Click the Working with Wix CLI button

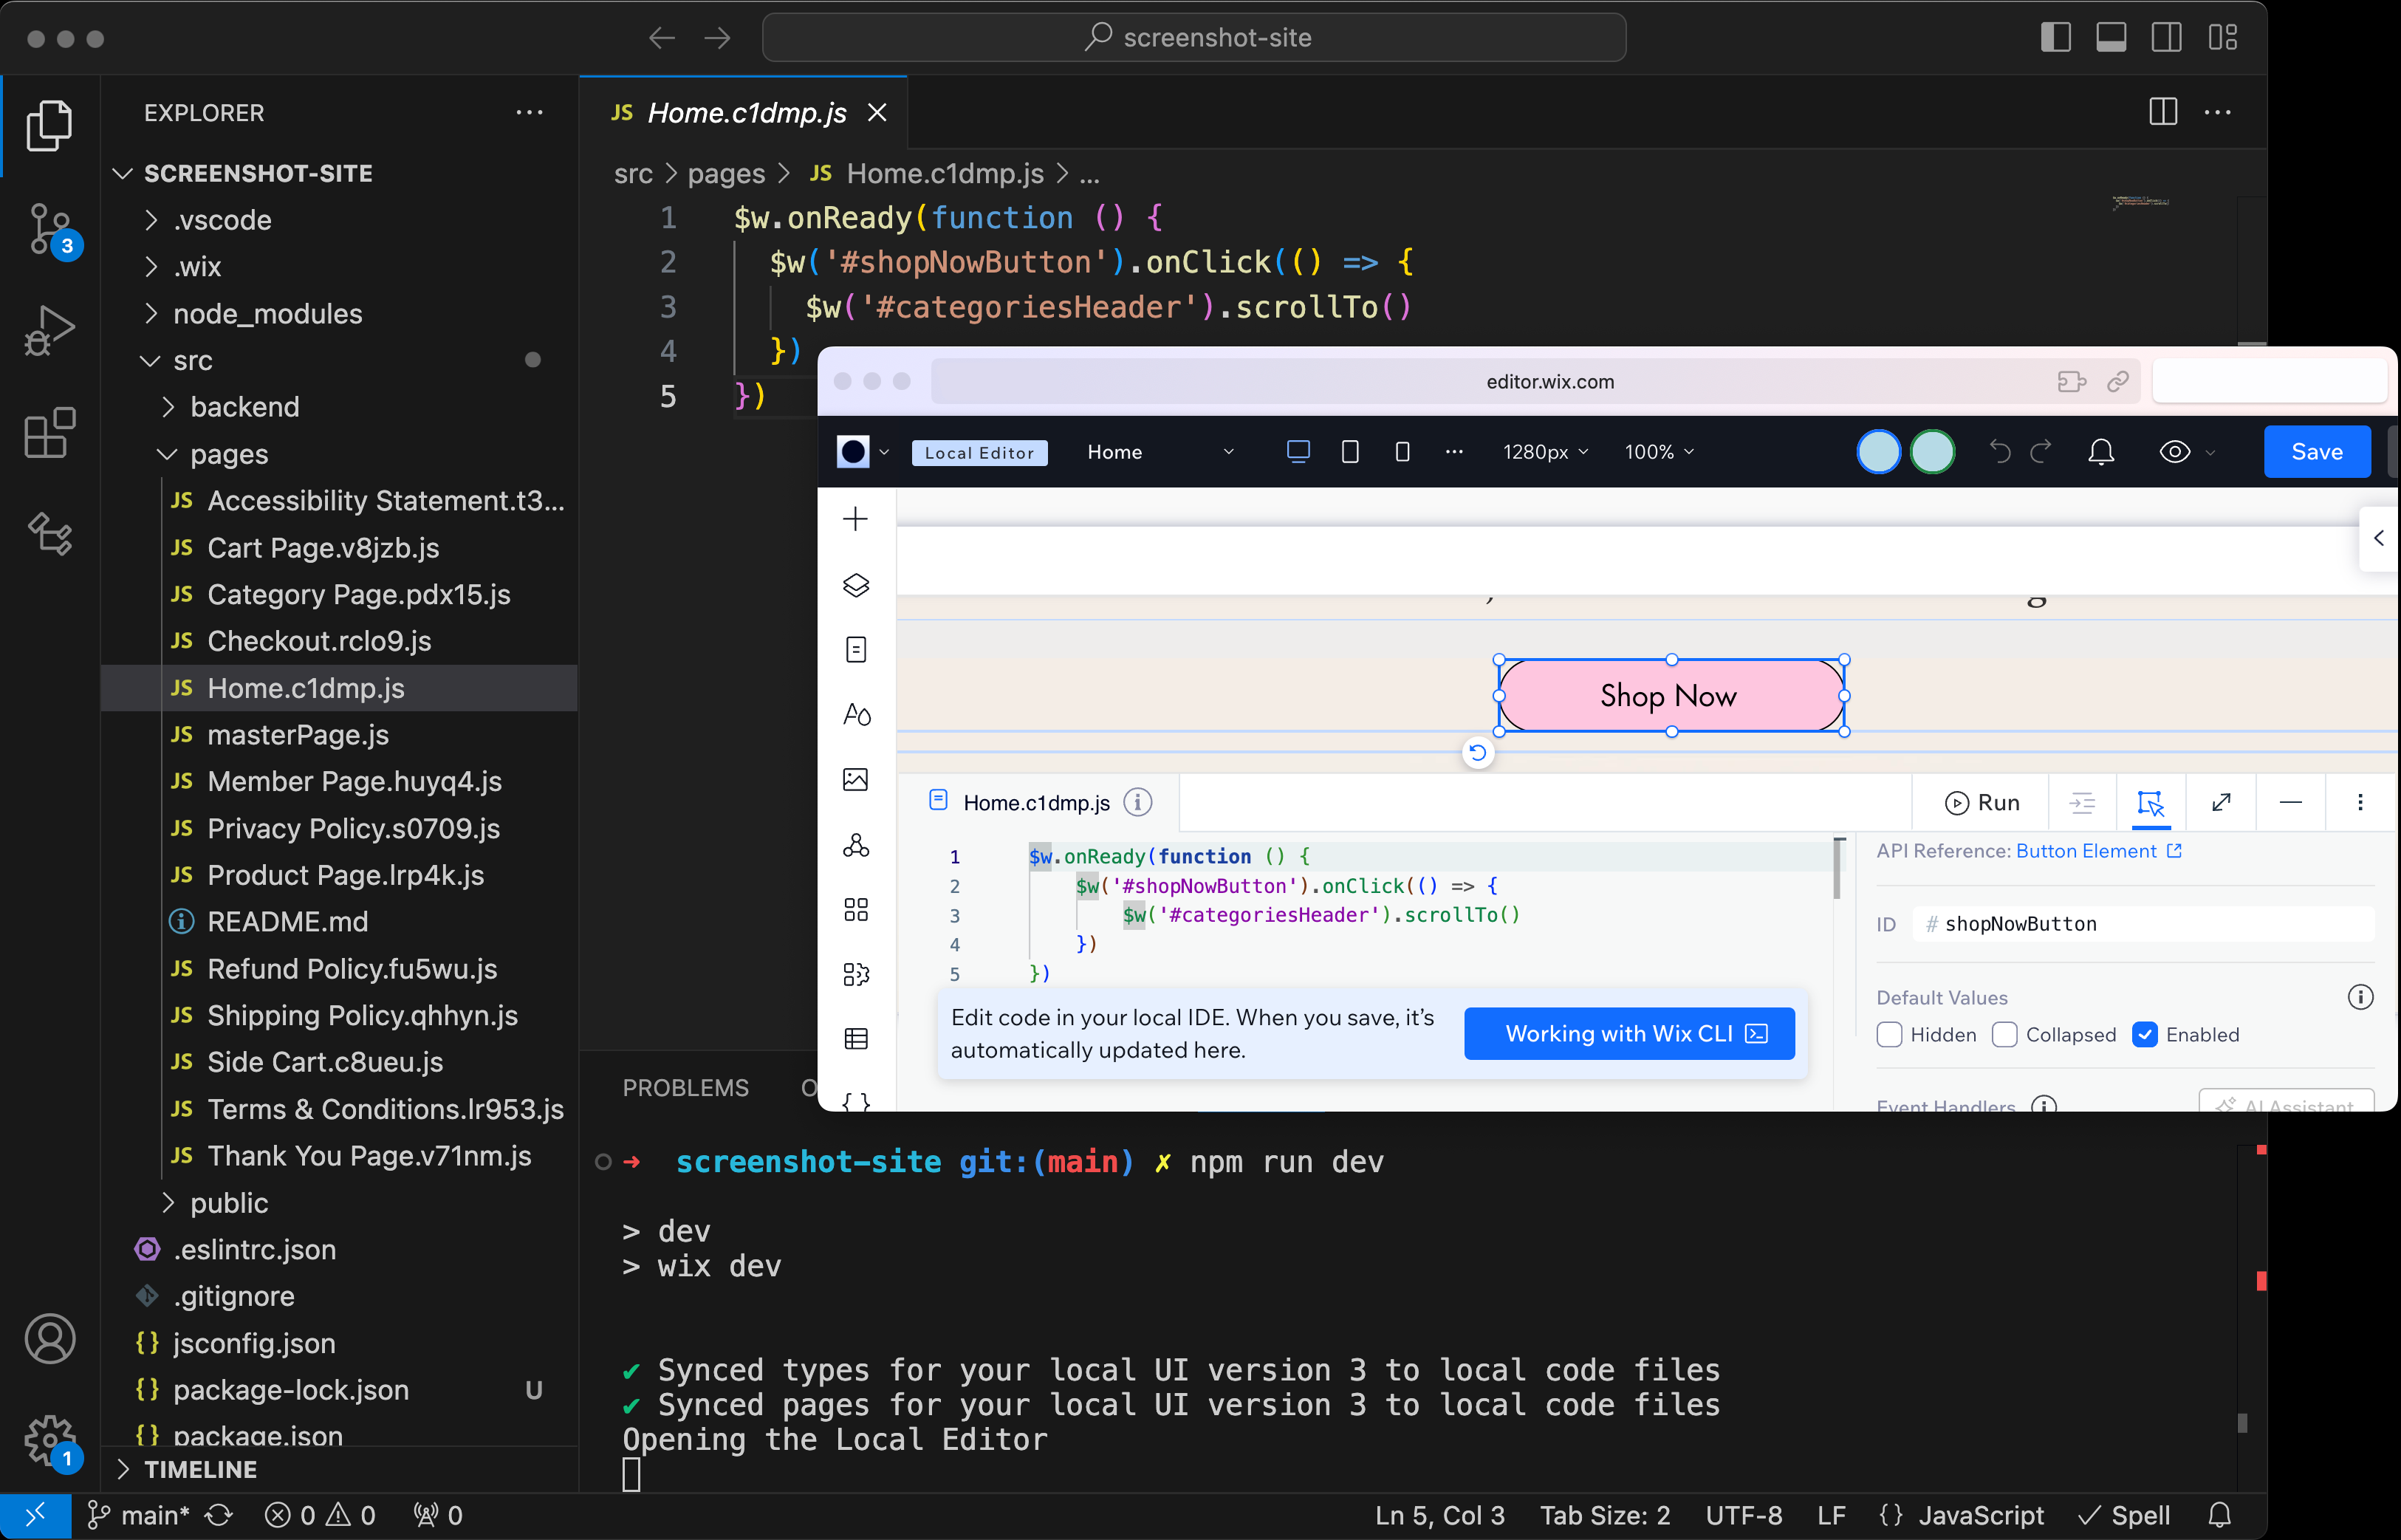pos(1630,1033)
